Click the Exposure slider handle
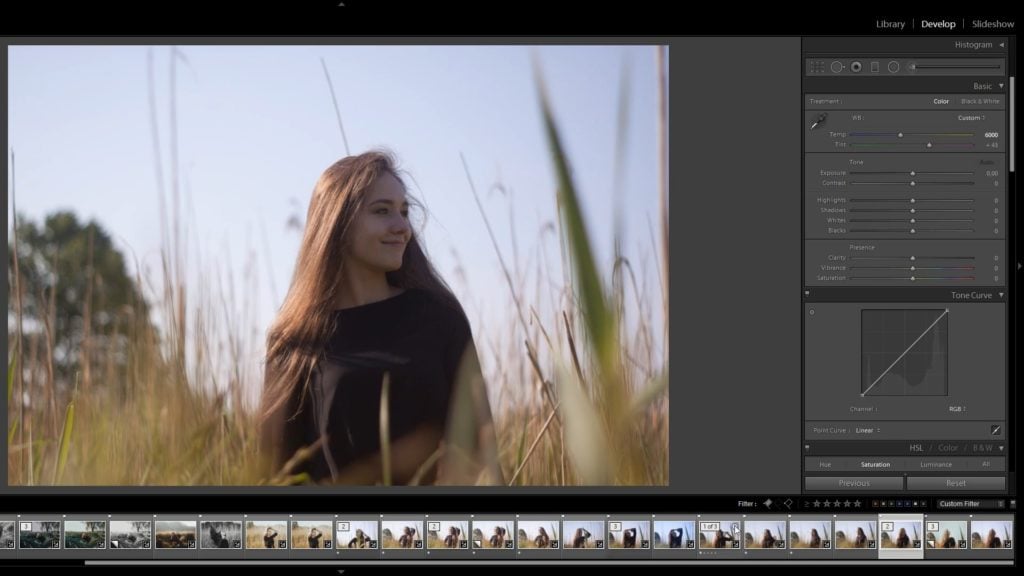The height and width of the screenshot is (576, 1024). coord(912,173)
